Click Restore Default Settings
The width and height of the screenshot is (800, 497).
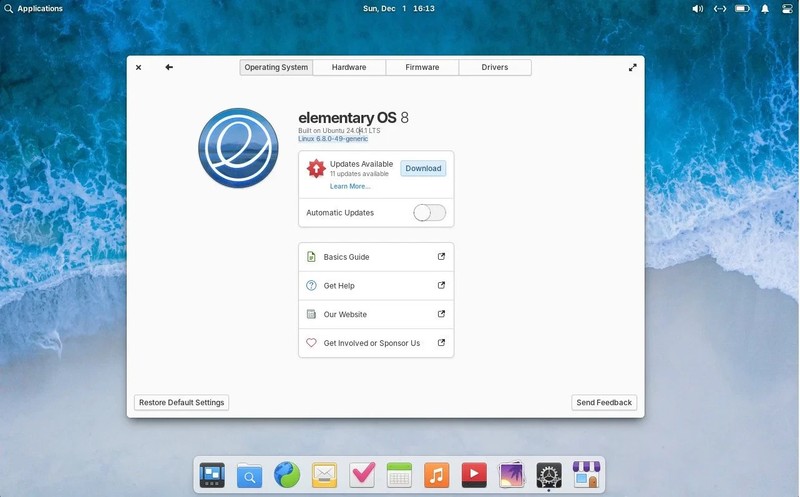(x=182, y=403)
